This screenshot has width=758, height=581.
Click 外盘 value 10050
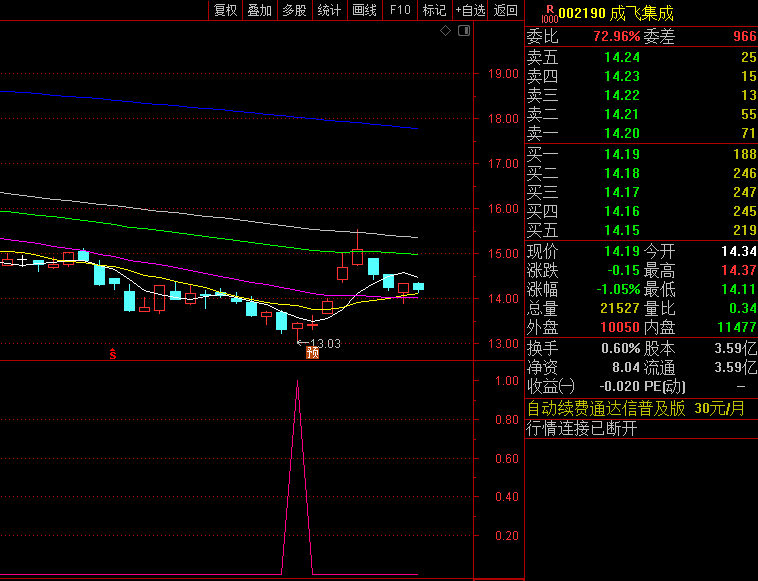coord(620,327)
